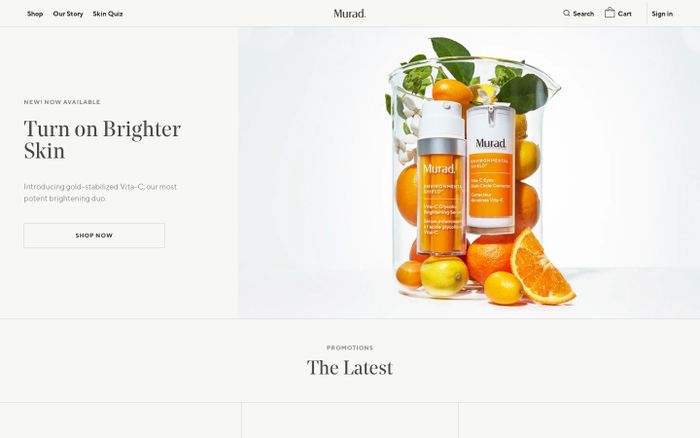The height and width of the screenshot is (438, 700).
Task: Click the Cart text label
Action: tap(625, 14)
